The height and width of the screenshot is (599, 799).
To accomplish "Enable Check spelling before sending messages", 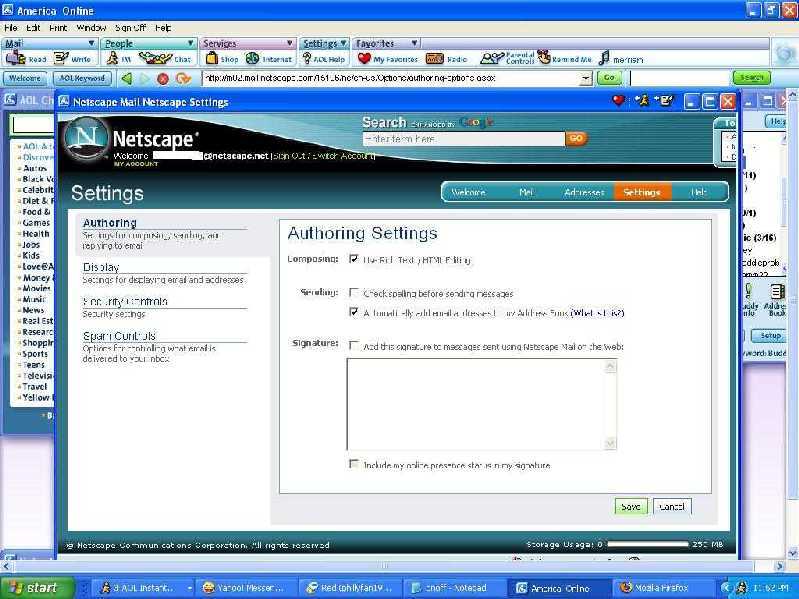I will tap(354, 292).
